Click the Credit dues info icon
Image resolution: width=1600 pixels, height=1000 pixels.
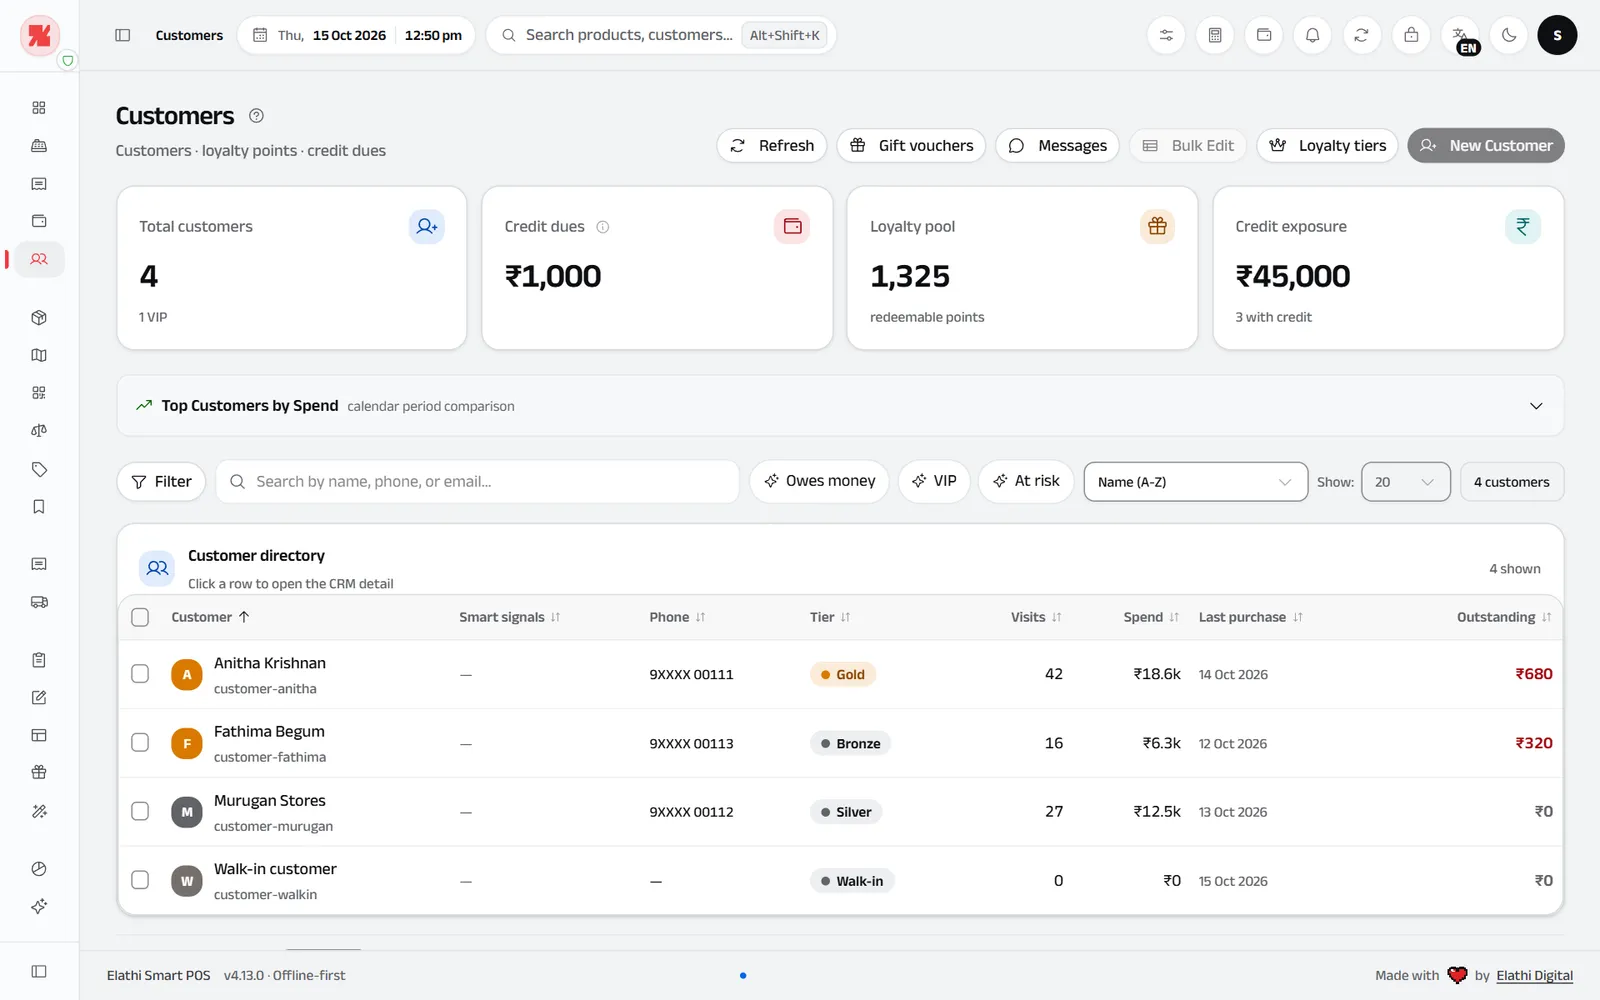(x=603, y=227)
